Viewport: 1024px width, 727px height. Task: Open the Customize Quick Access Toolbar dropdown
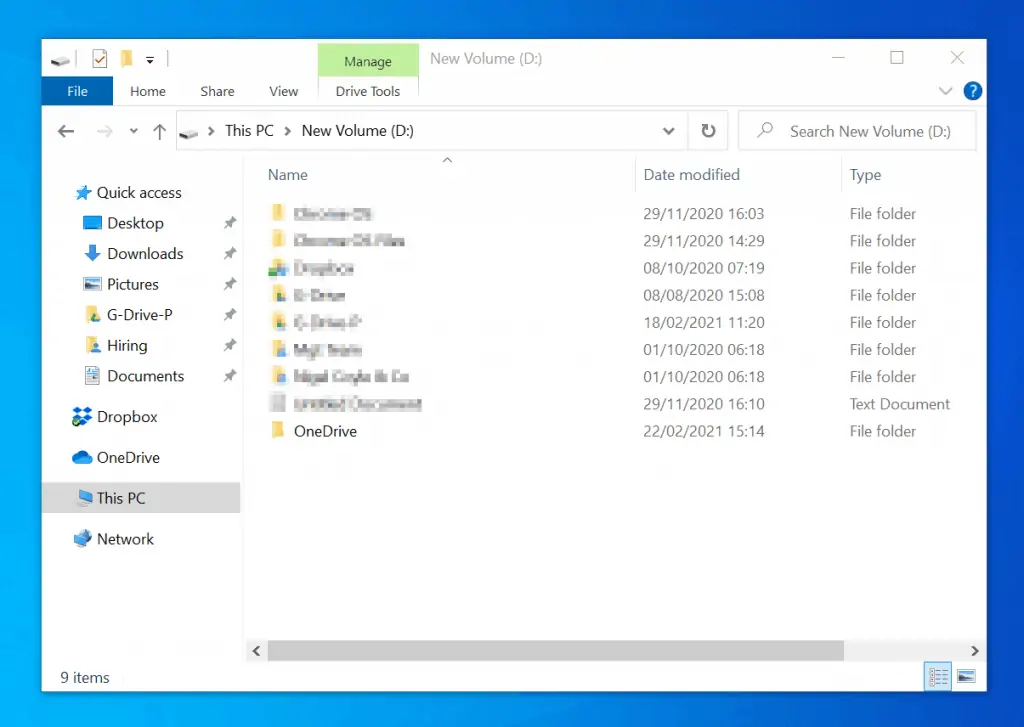(x=150, y=60)
